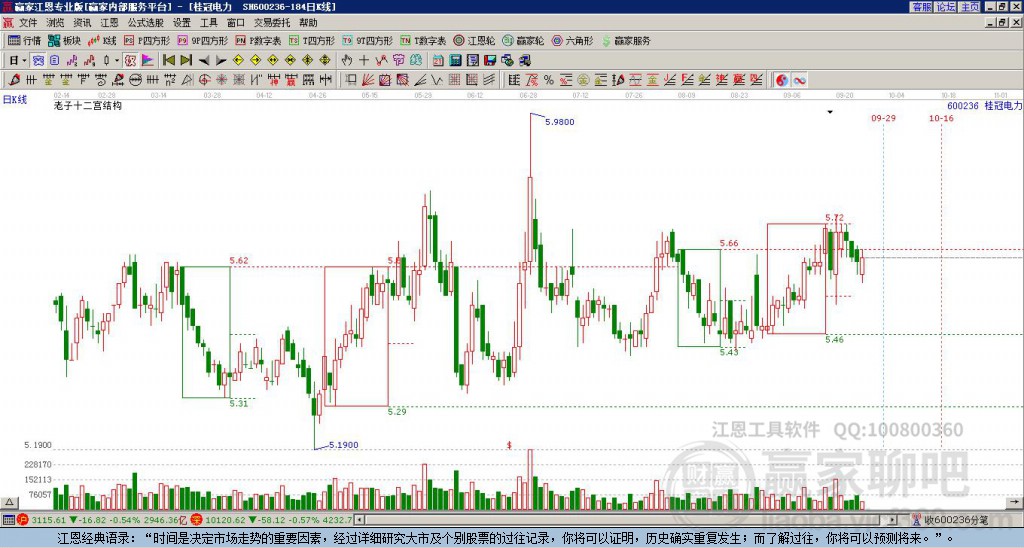Switch to the K线 candlestick view
Screen dimensions: 1024x548
[102, 40]
